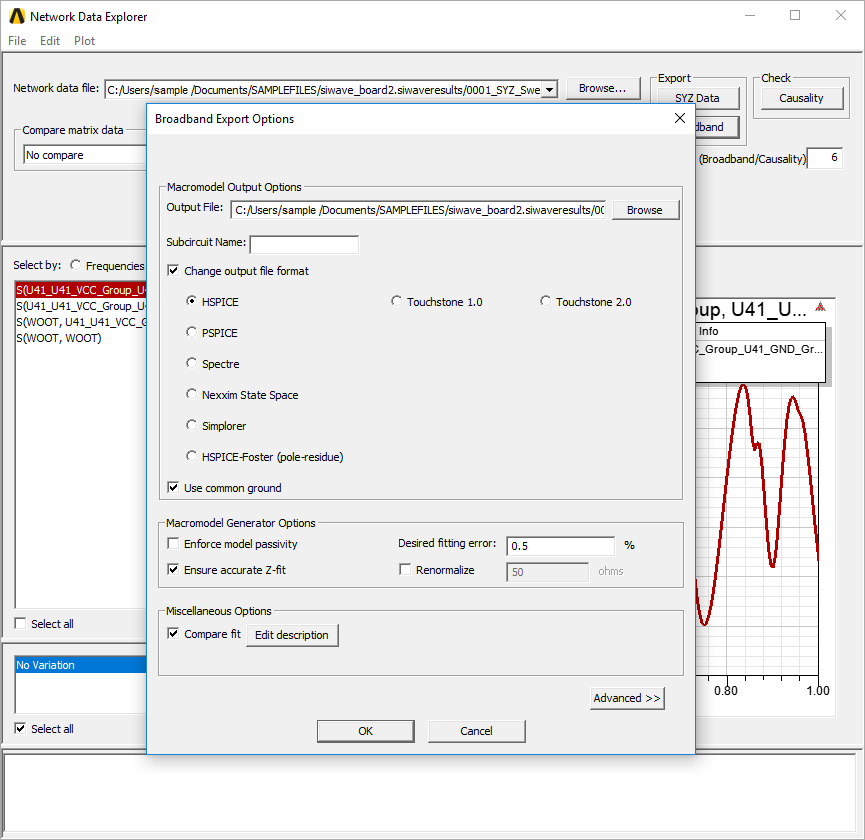
Task: Click the Ansys logo in the title bar
Action: coord(17,16)
